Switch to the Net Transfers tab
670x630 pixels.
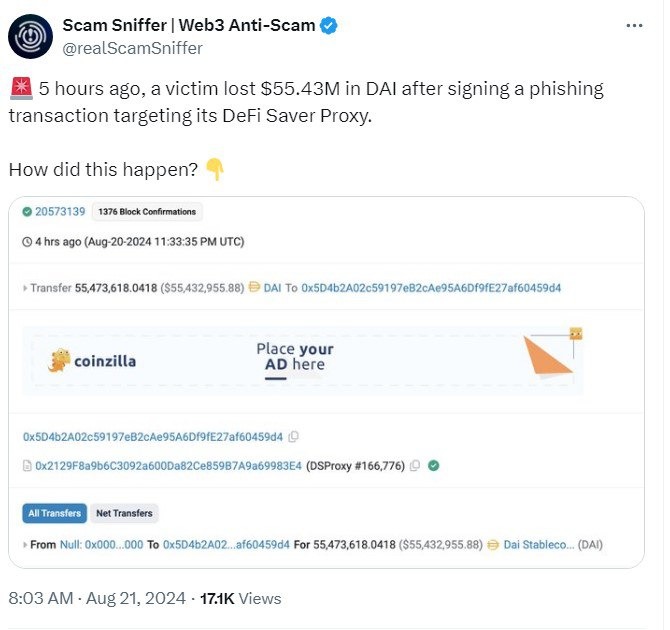point(124,513)
